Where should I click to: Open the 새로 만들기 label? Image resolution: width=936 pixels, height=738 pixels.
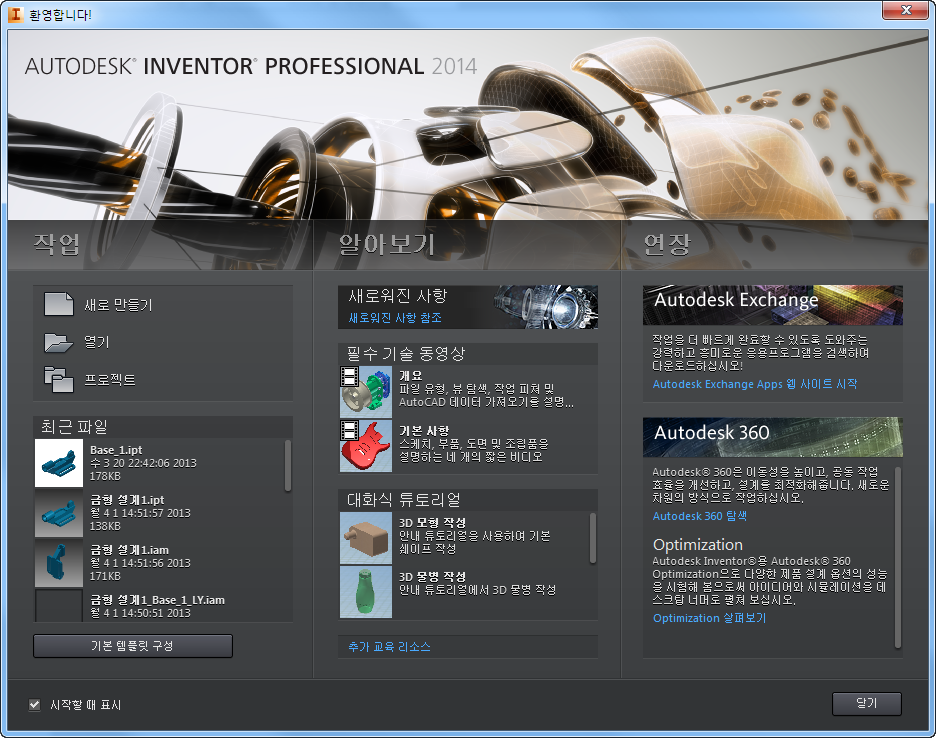(x=118, y=305)
